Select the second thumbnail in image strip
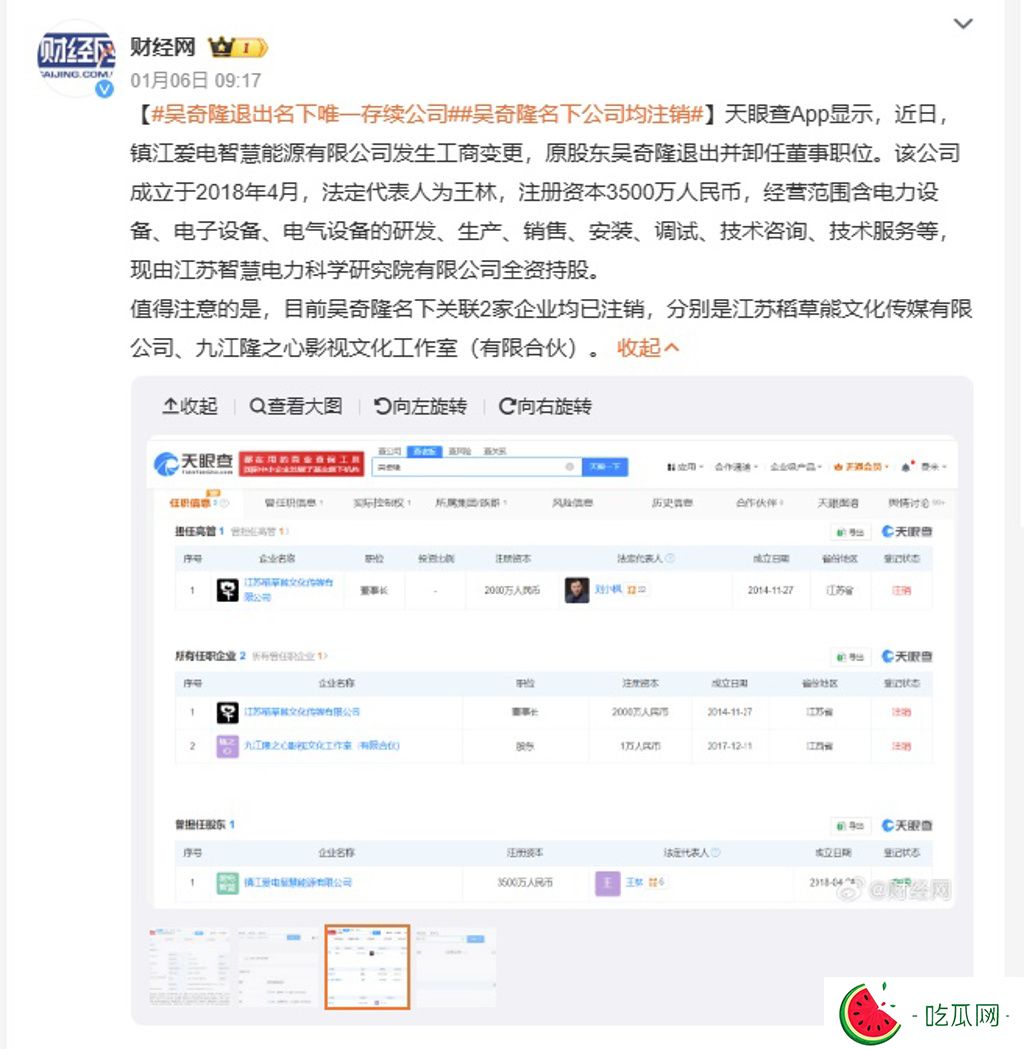 (x=279, y=967)
